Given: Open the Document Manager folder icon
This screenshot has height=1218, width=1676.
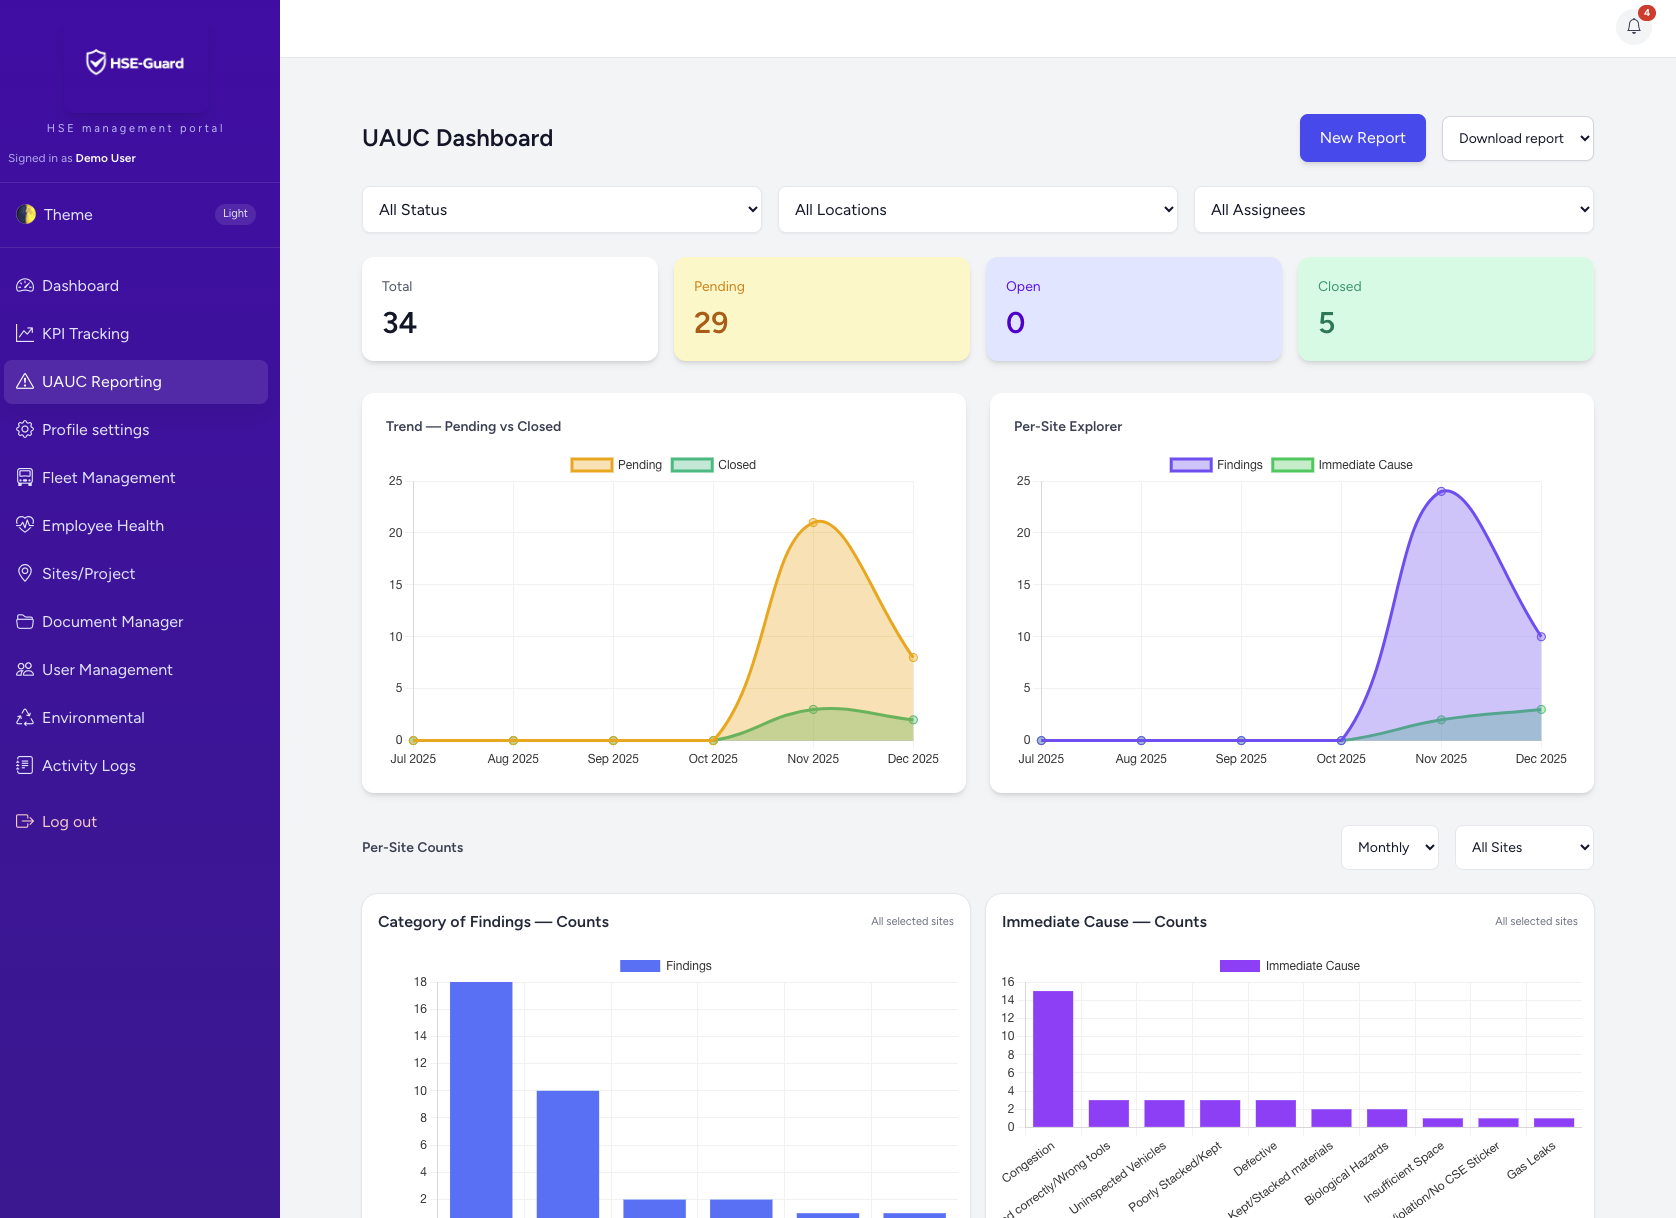Looking at the screenshot, I should (x=24, y=621).
